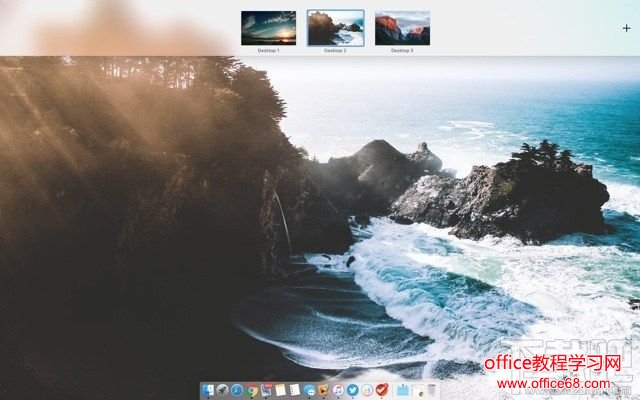This screenshot has height=400, width=640.
Task: Open Twitter bird icon in dock
Action: pyautogui.click(x=353, y=390)
